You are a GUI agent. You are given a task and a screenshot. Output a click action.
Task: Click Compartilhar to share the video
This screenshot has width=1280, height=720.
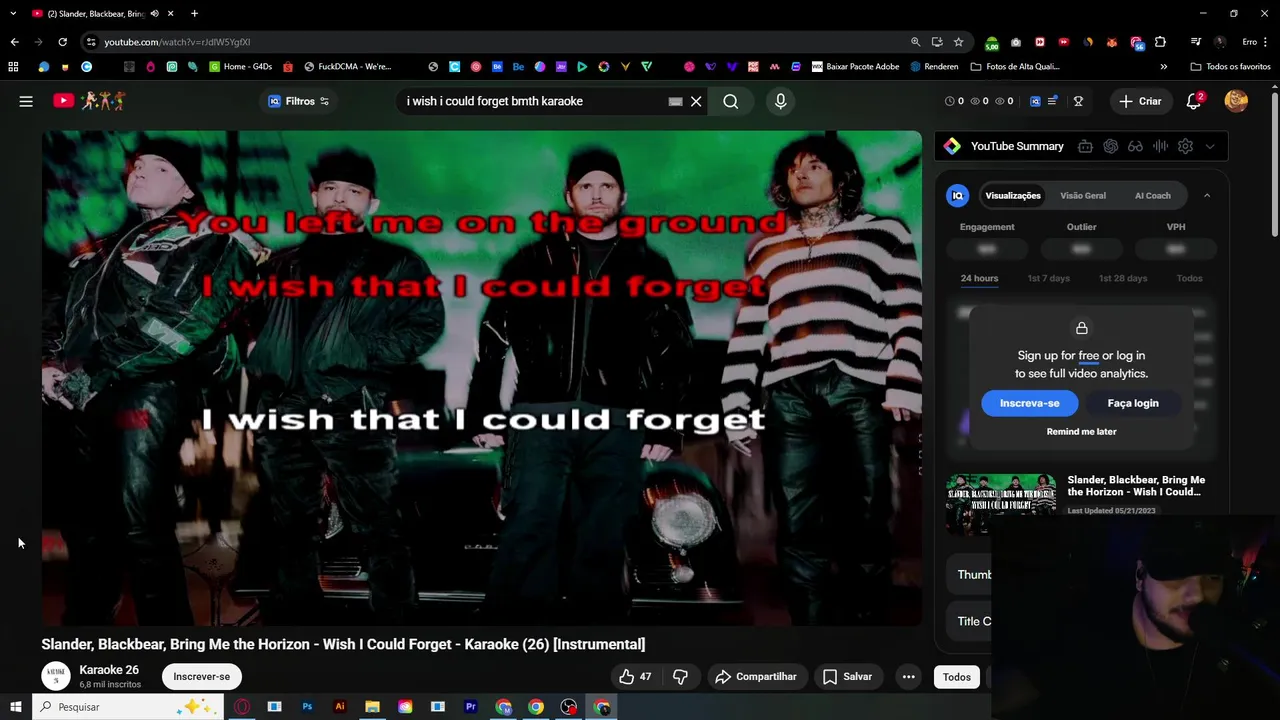(756, 677)
